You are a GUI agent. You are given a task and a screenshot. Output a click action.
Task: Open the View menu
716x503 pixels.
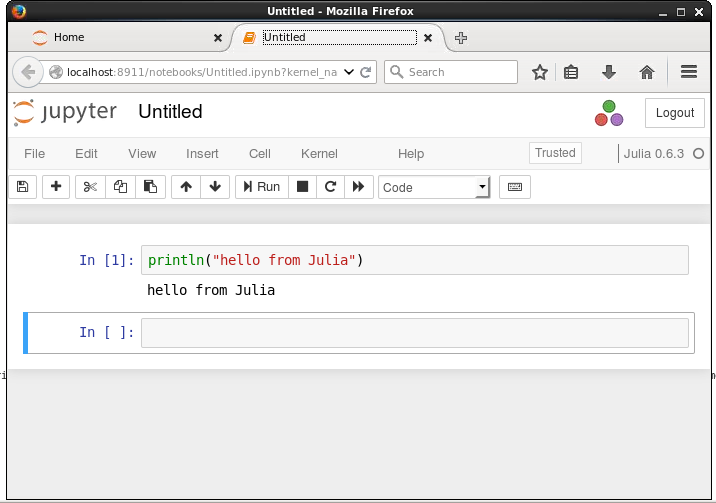(x=142, y=154)
